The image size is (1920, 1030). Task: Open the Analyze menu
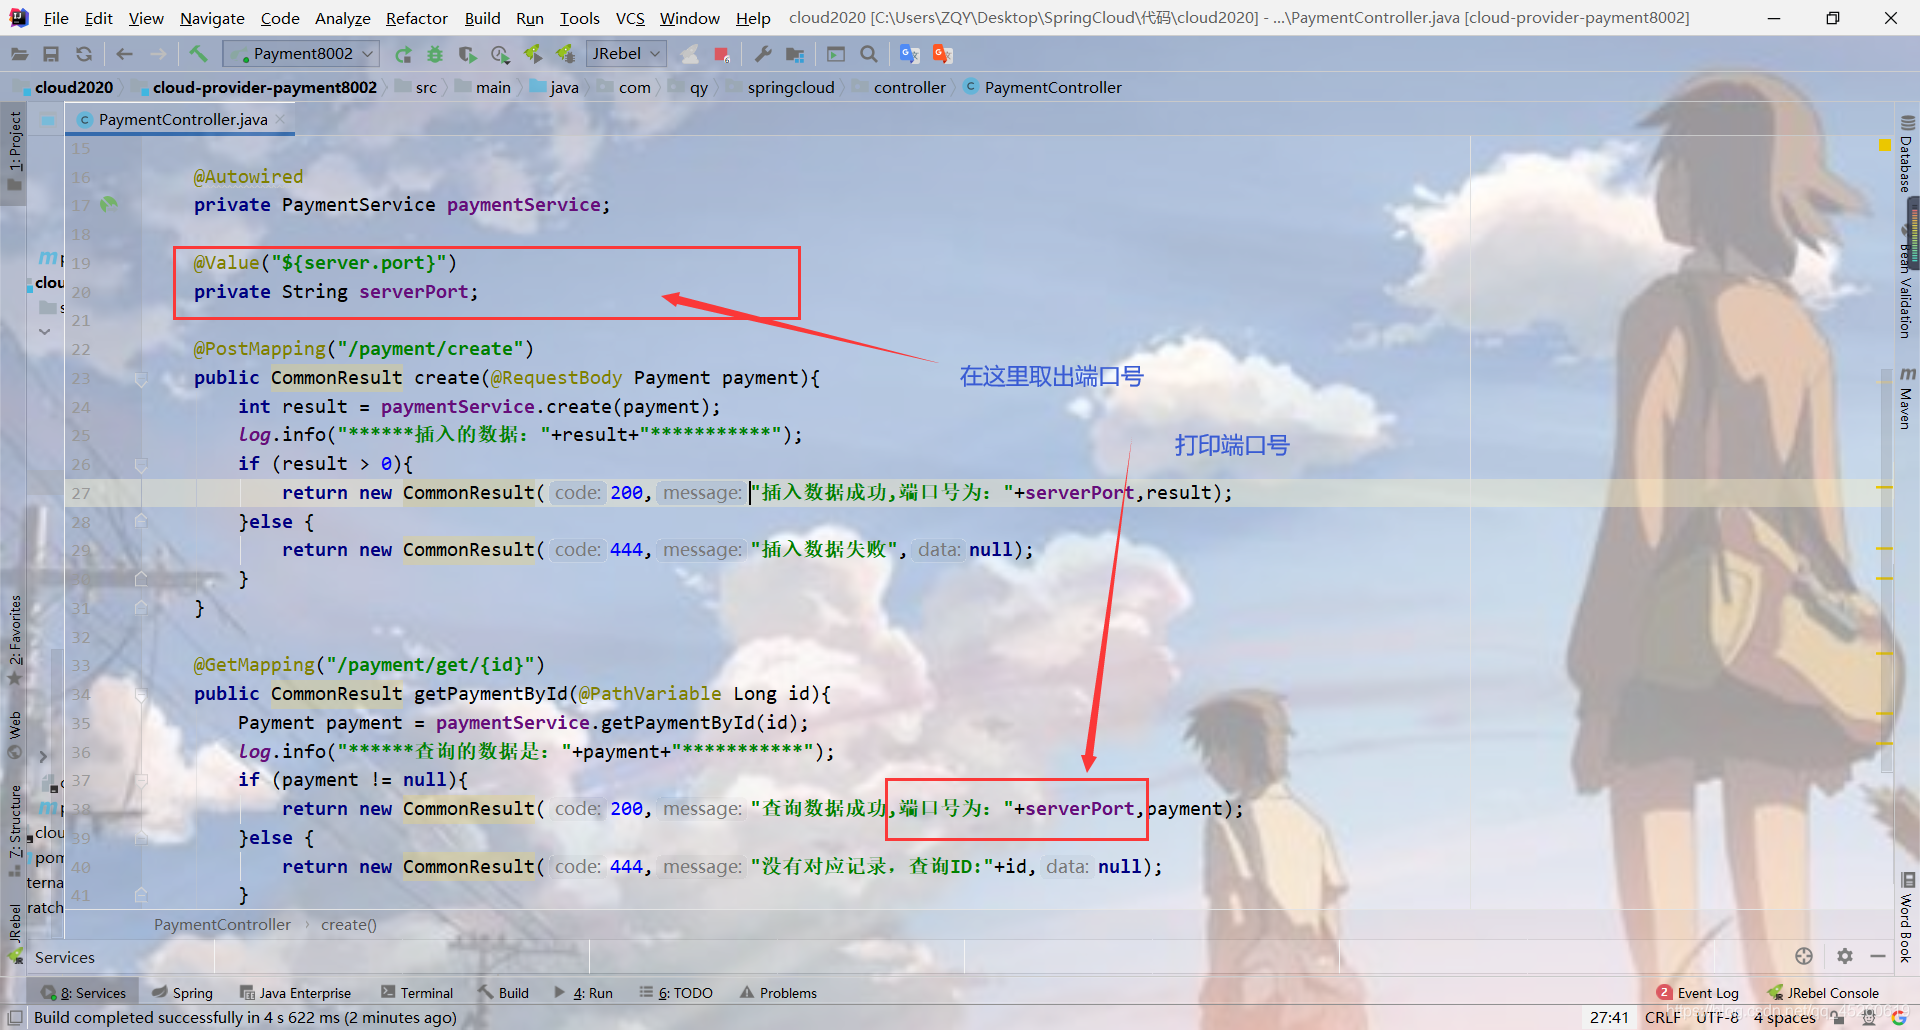[342, 18]
